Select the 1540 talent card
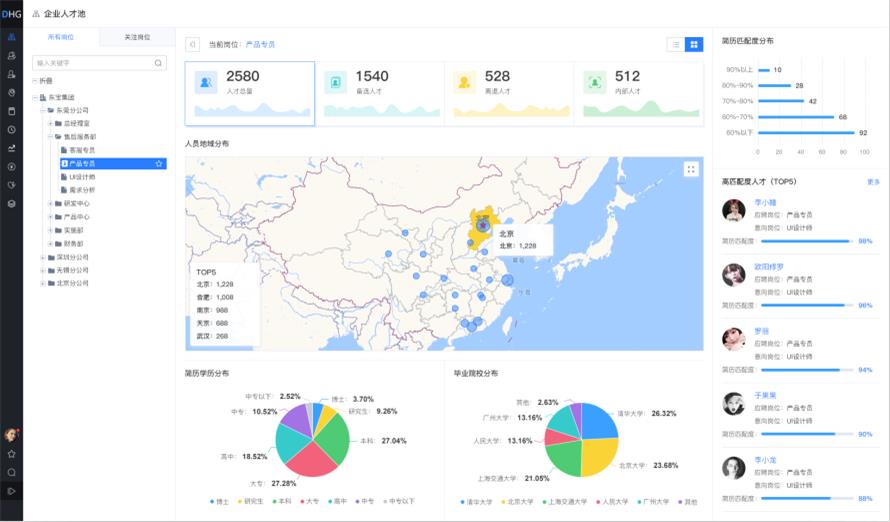 point(380,93)
